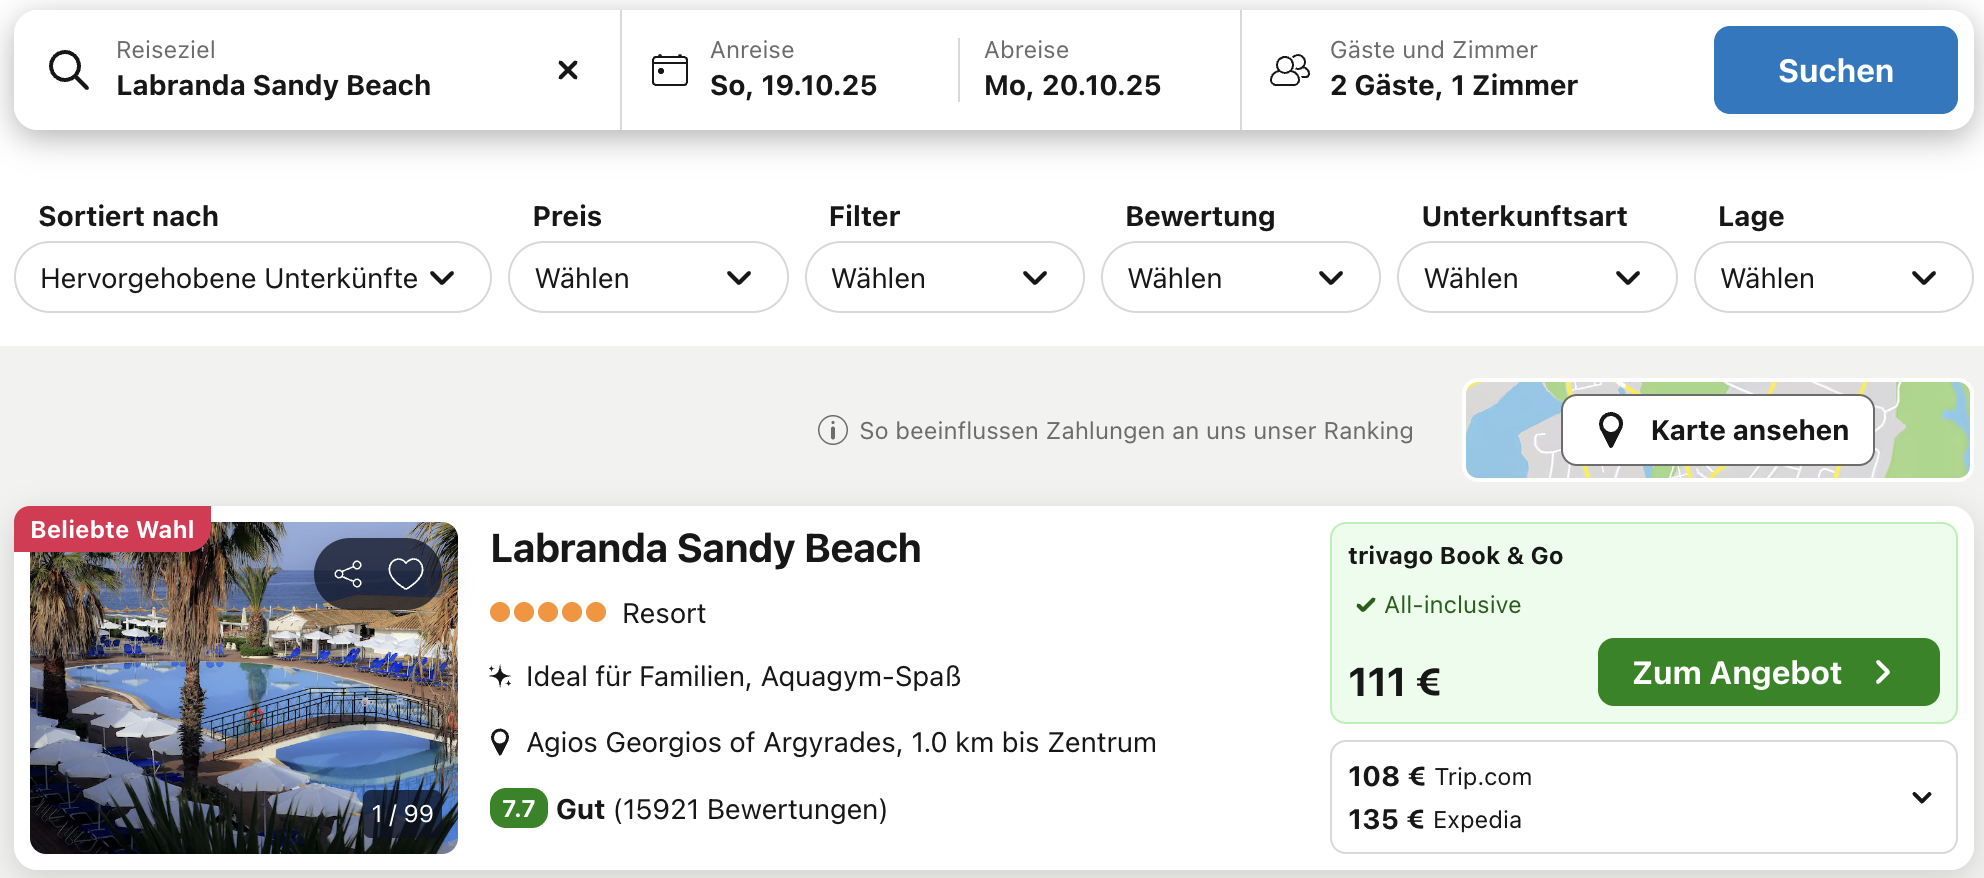Open the hotel photo gallery
This screenshot has width=1984, height=878.
[244, 687]
